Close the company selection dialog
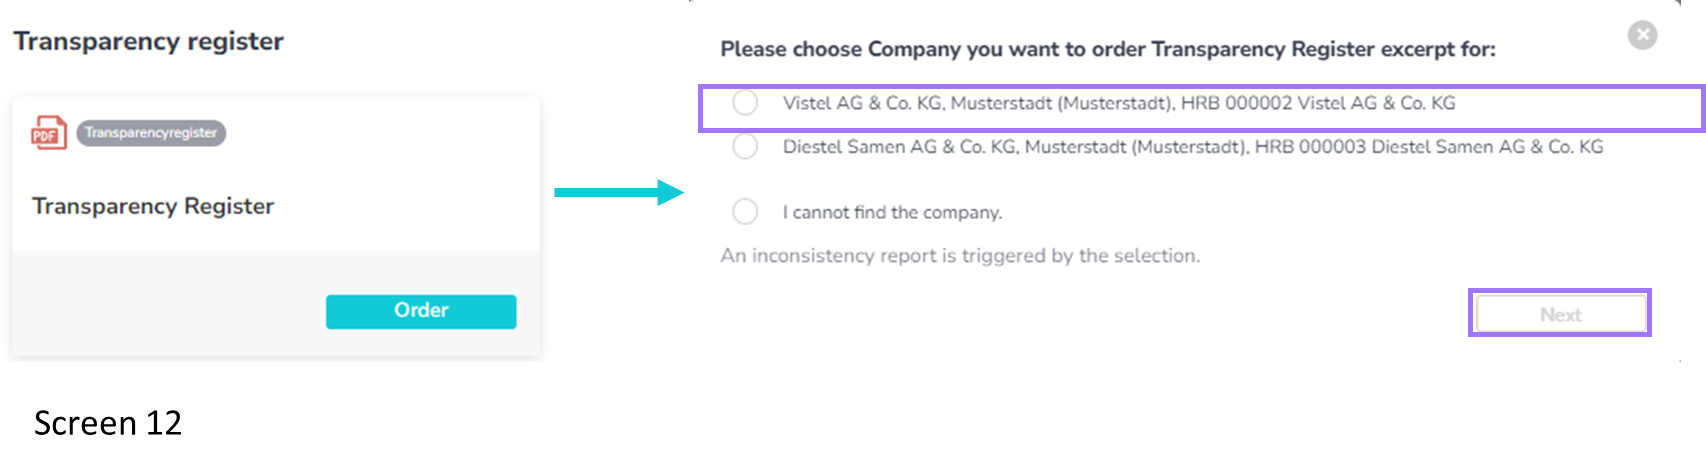The width and height of the screenshot is (1706, 468). [1642, 35]
